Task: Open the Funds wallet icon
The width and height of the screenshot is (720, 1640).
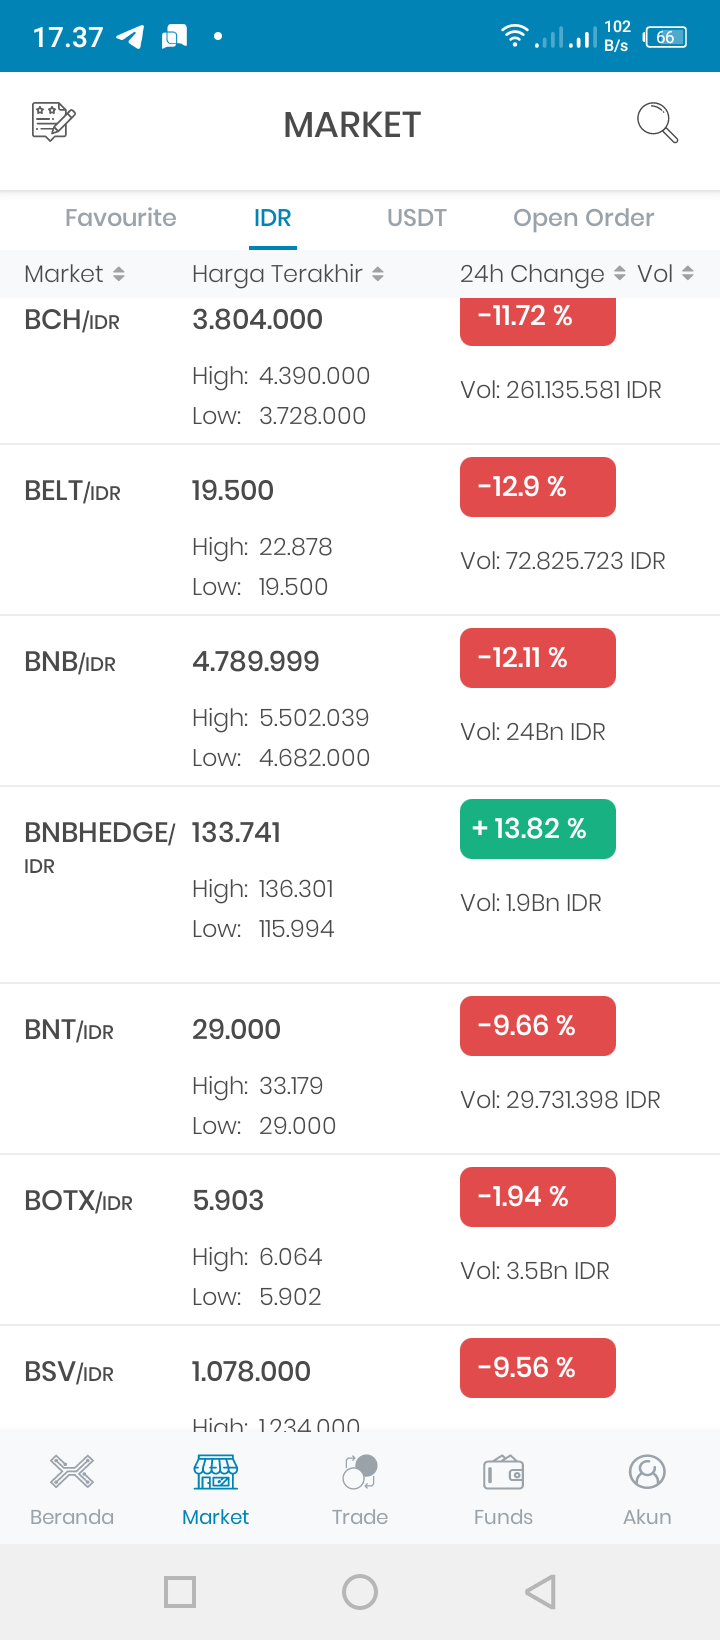Action: [504, 1472]
